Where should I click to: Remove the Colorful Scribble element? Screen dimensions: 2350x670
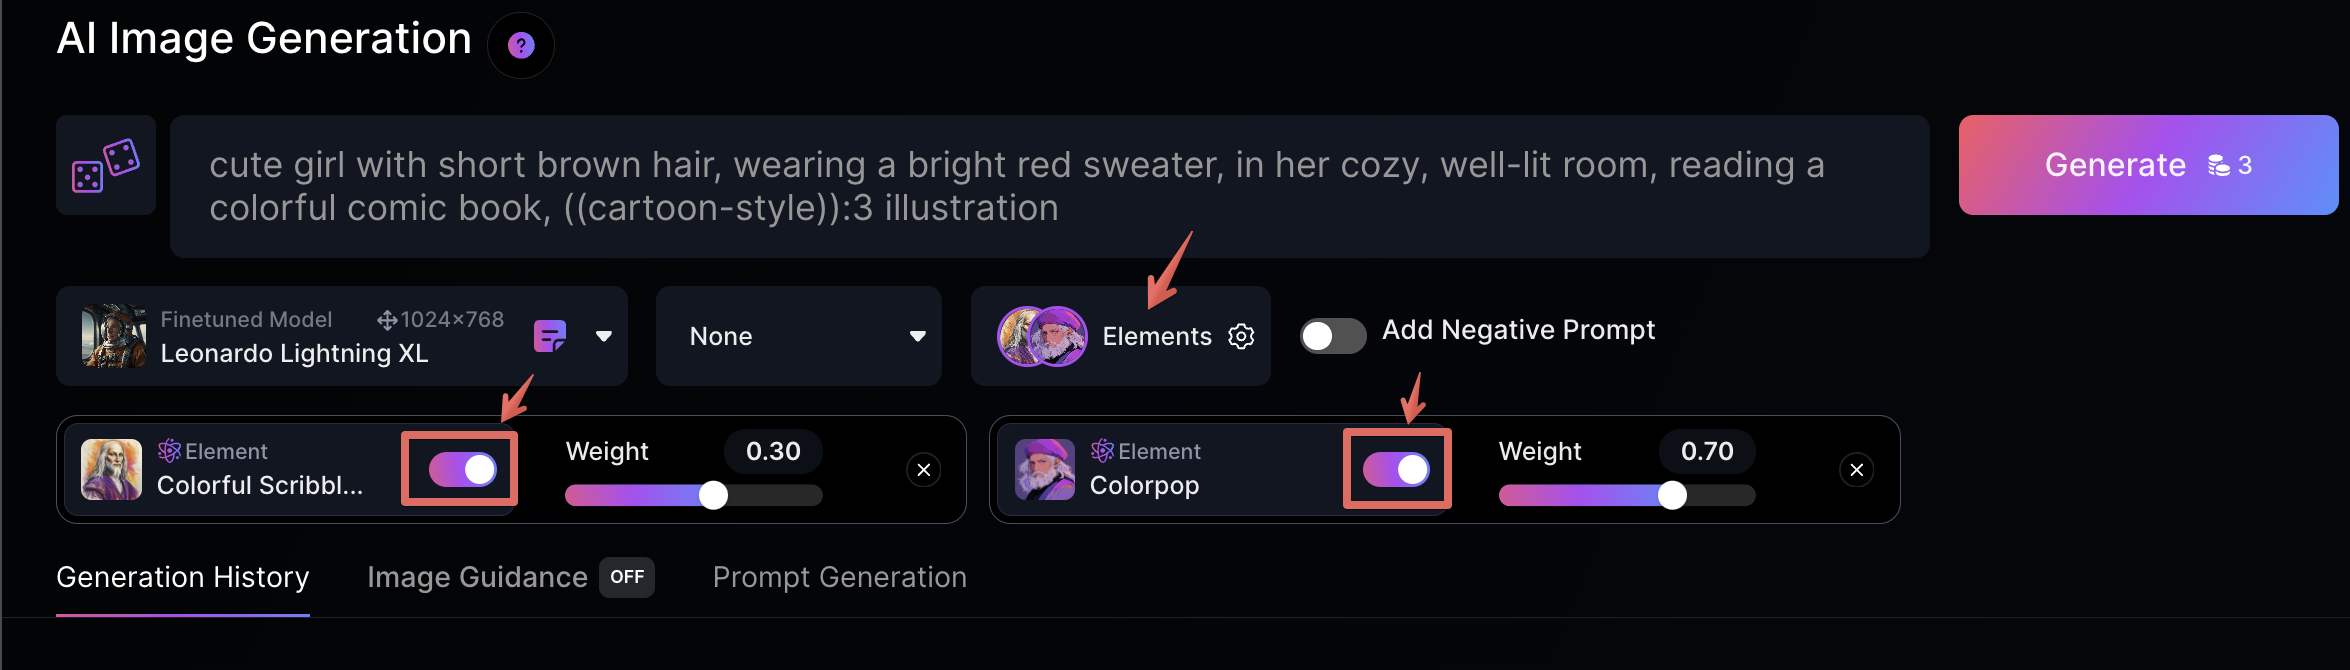tap(924, 470)
